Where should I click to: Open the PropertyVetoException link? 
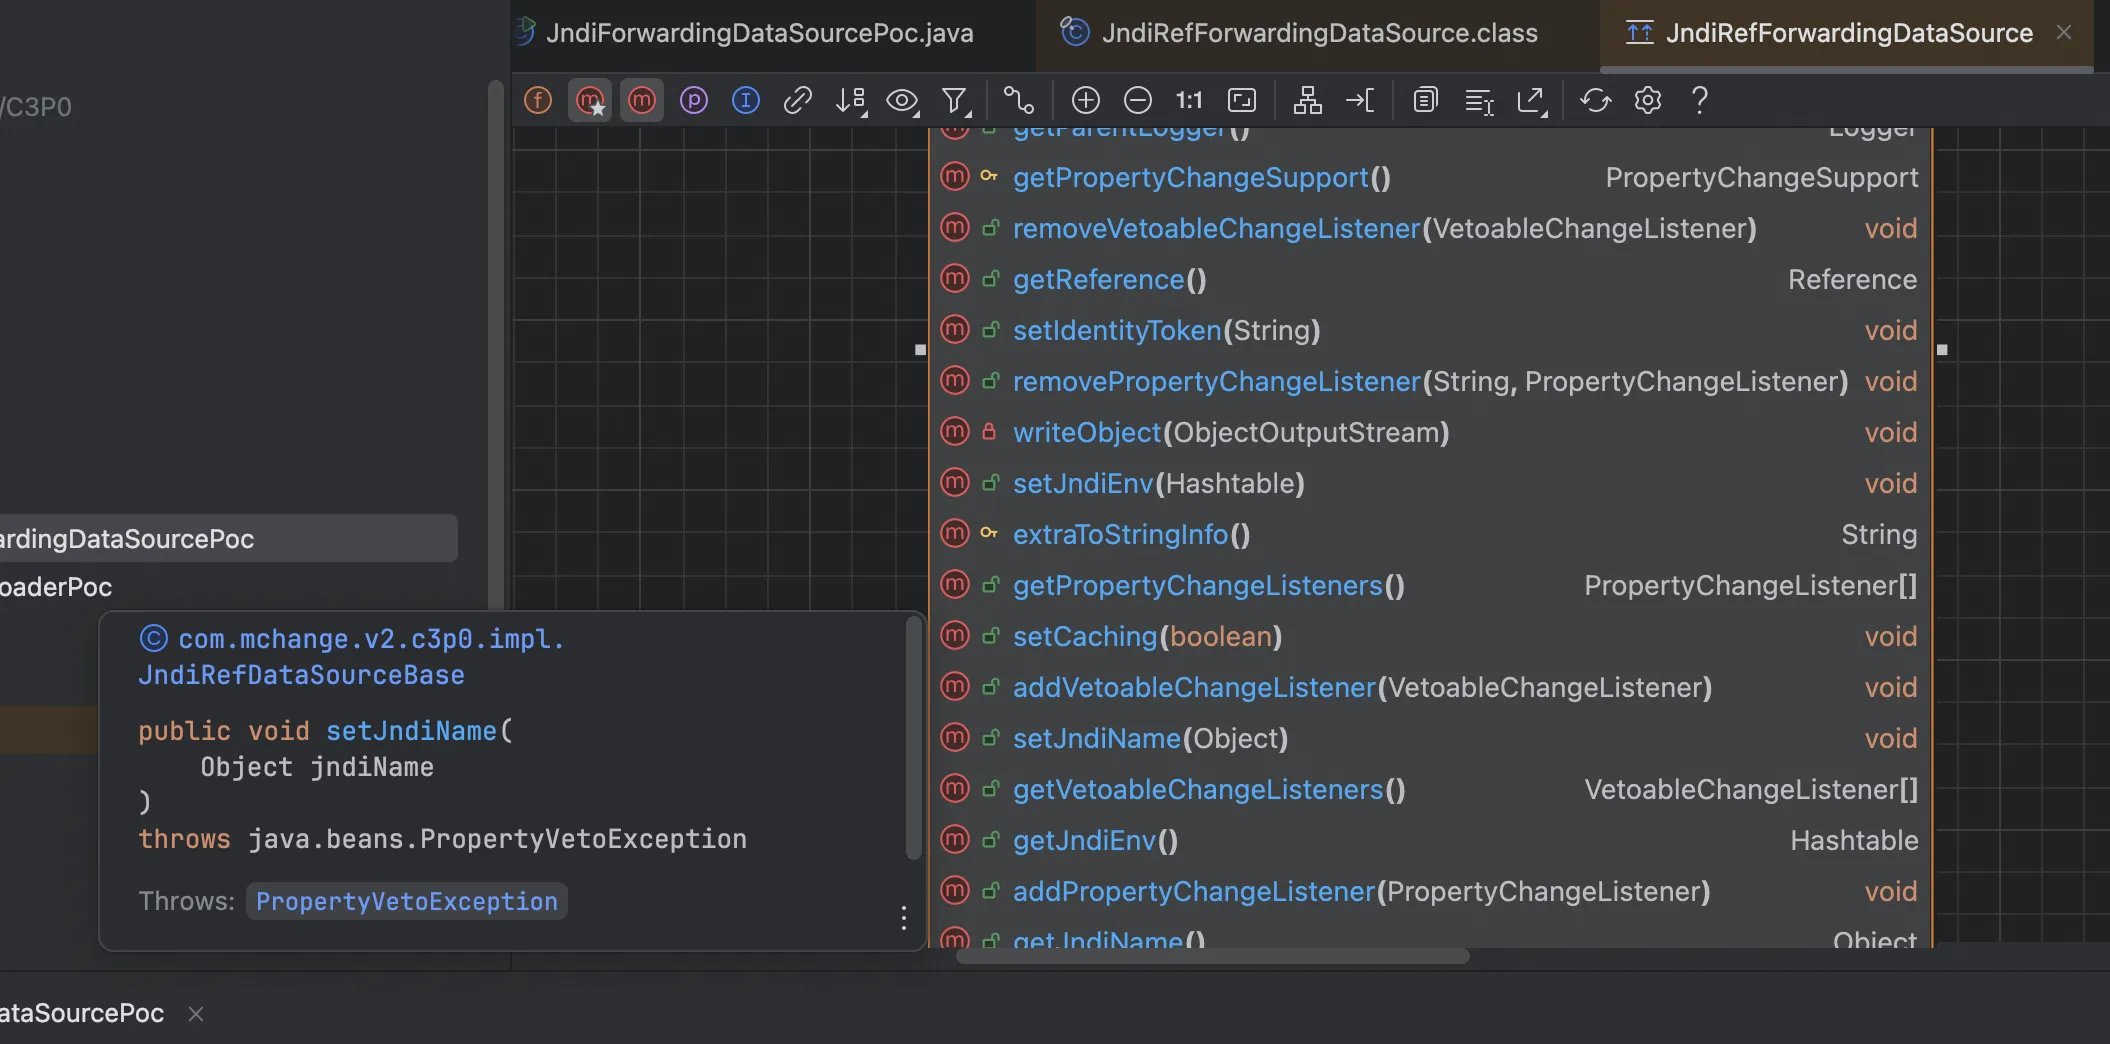coord(407,901)
